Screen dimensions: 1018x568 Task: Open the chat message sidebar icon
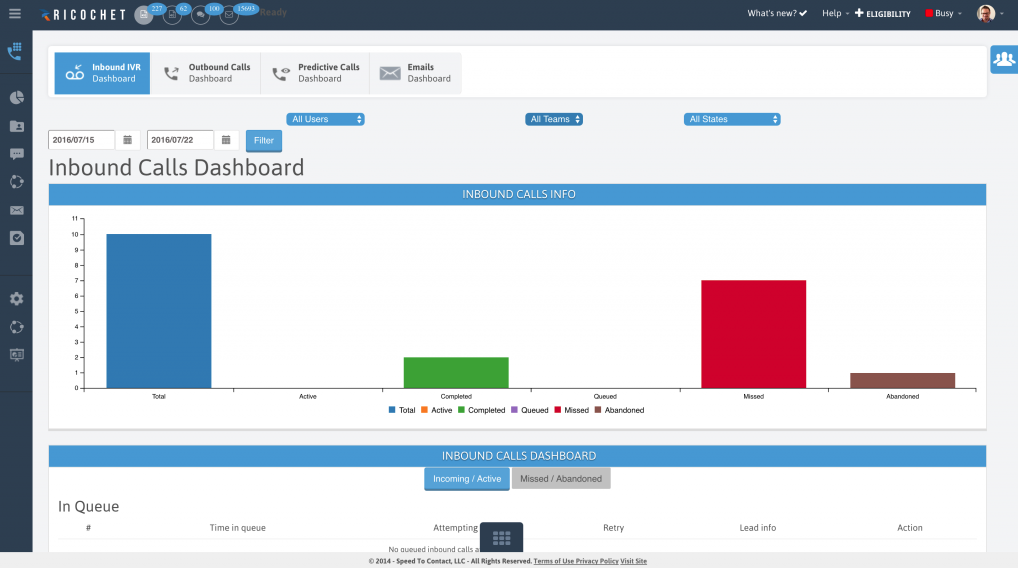[x=17, y=154]
